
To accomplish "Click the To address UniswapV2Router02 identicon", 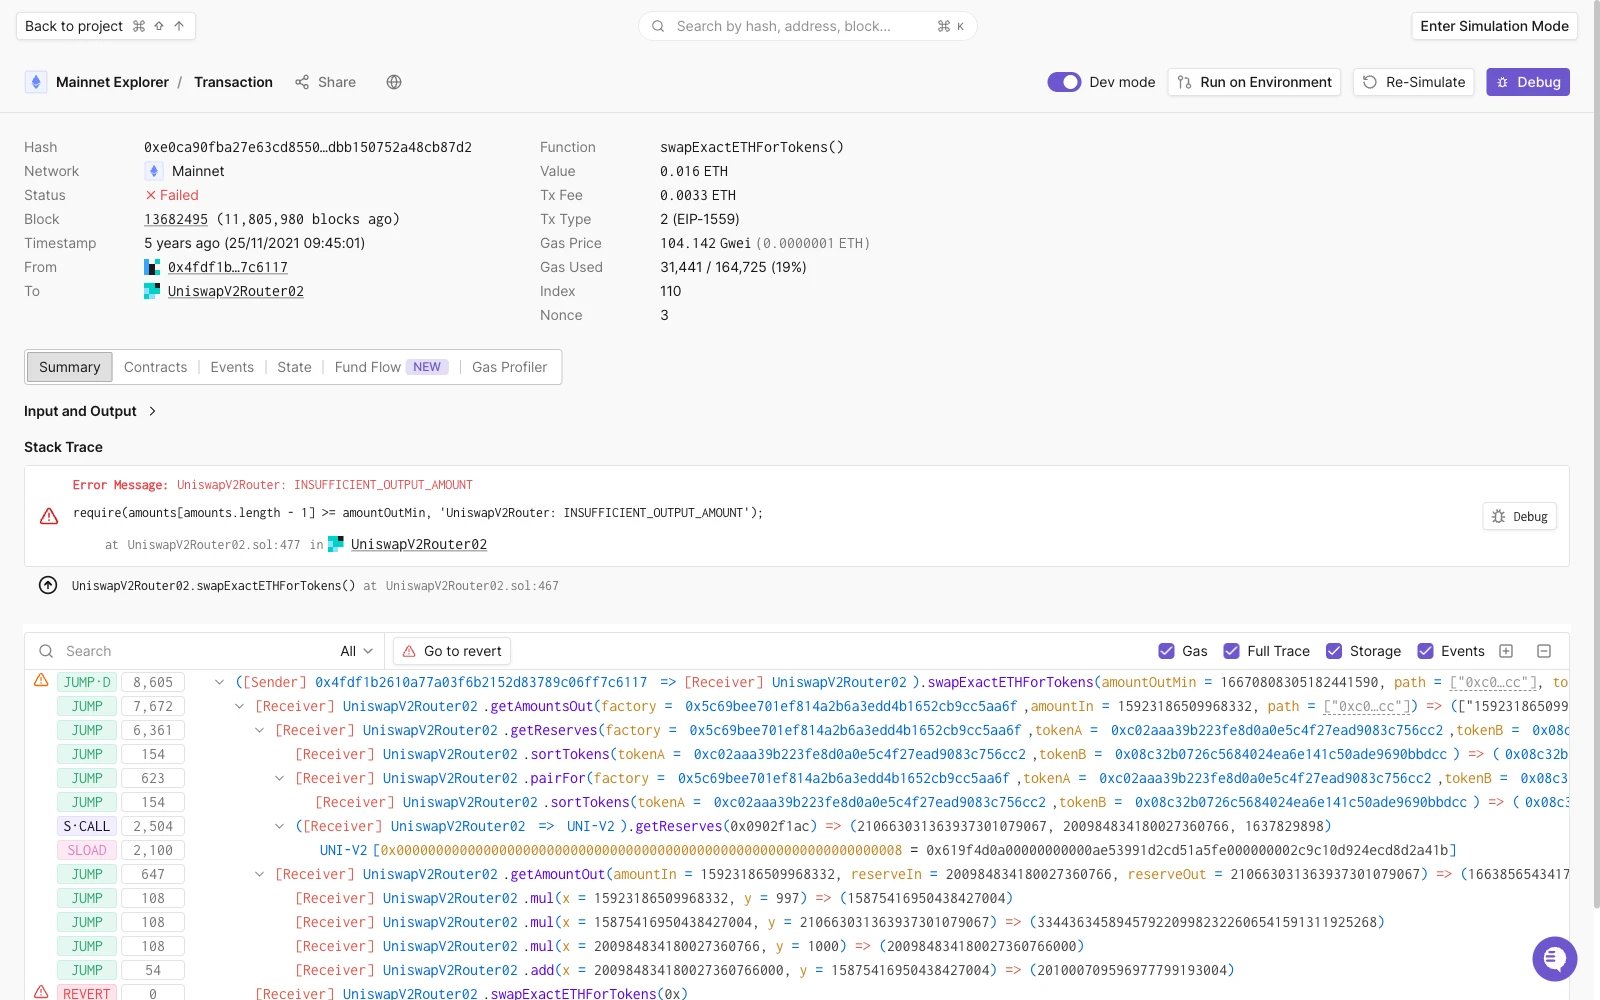I will pyautogui.click(x=152, y=291).
